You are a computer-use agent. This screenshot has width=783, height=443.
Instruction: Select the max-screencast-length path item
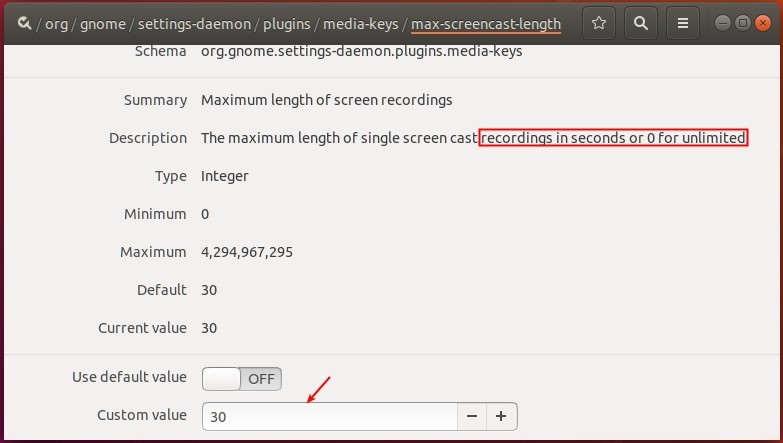coord(486,24)
